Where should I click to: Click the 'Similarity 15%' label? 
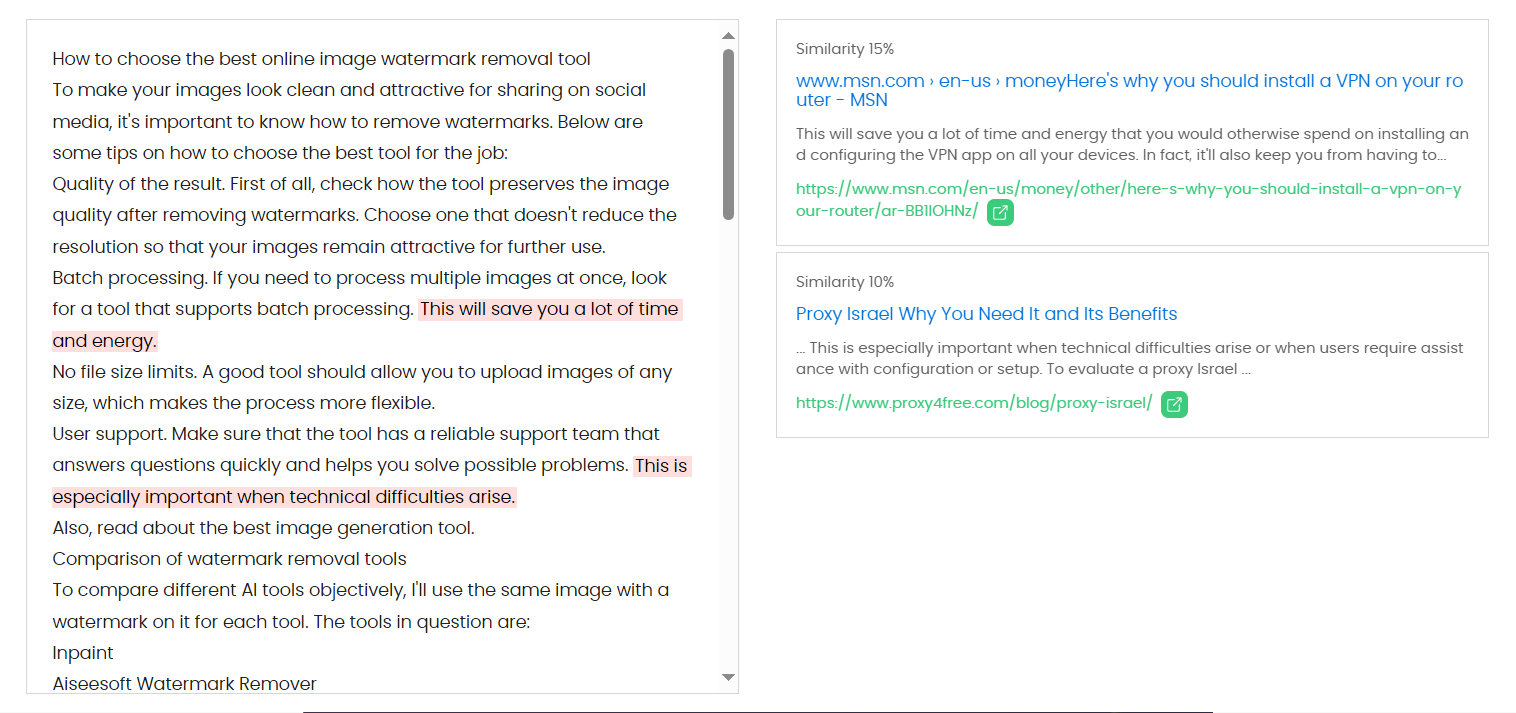coord(844,49)
